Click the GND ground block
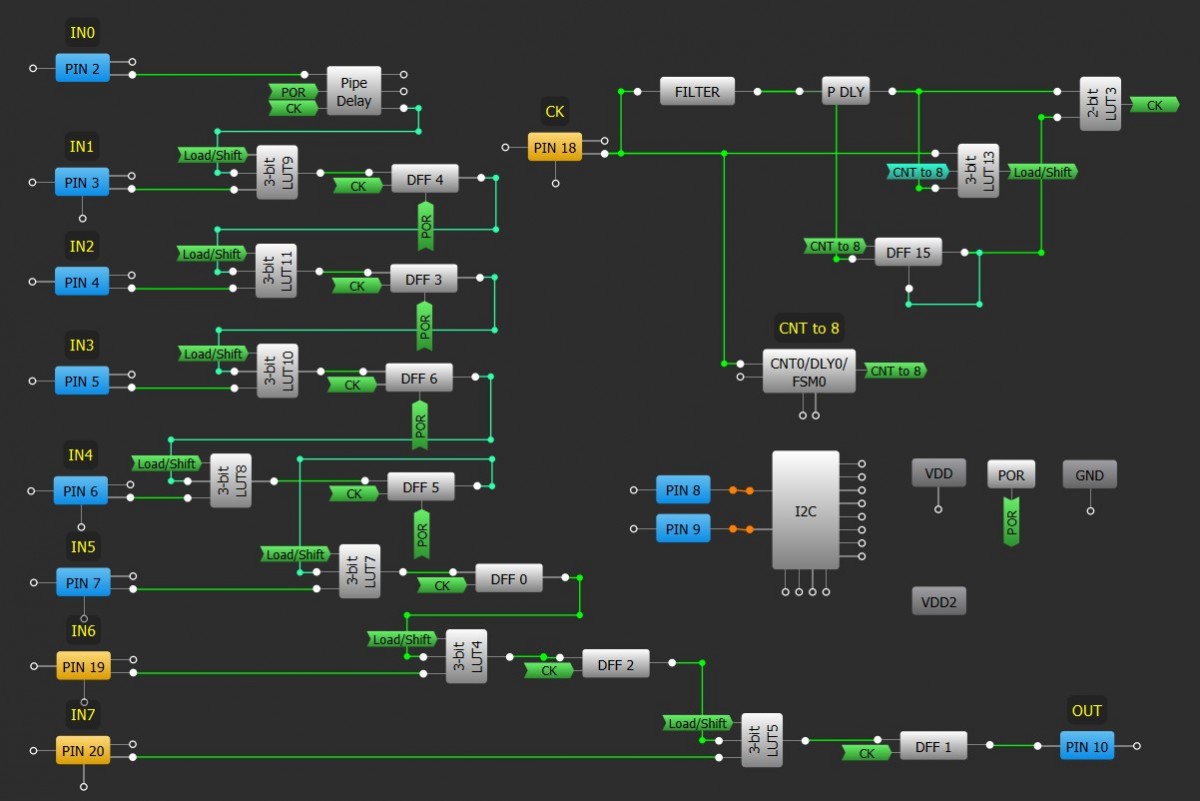Screen dimensions: 1200x801 click(x=1090, y=475)
